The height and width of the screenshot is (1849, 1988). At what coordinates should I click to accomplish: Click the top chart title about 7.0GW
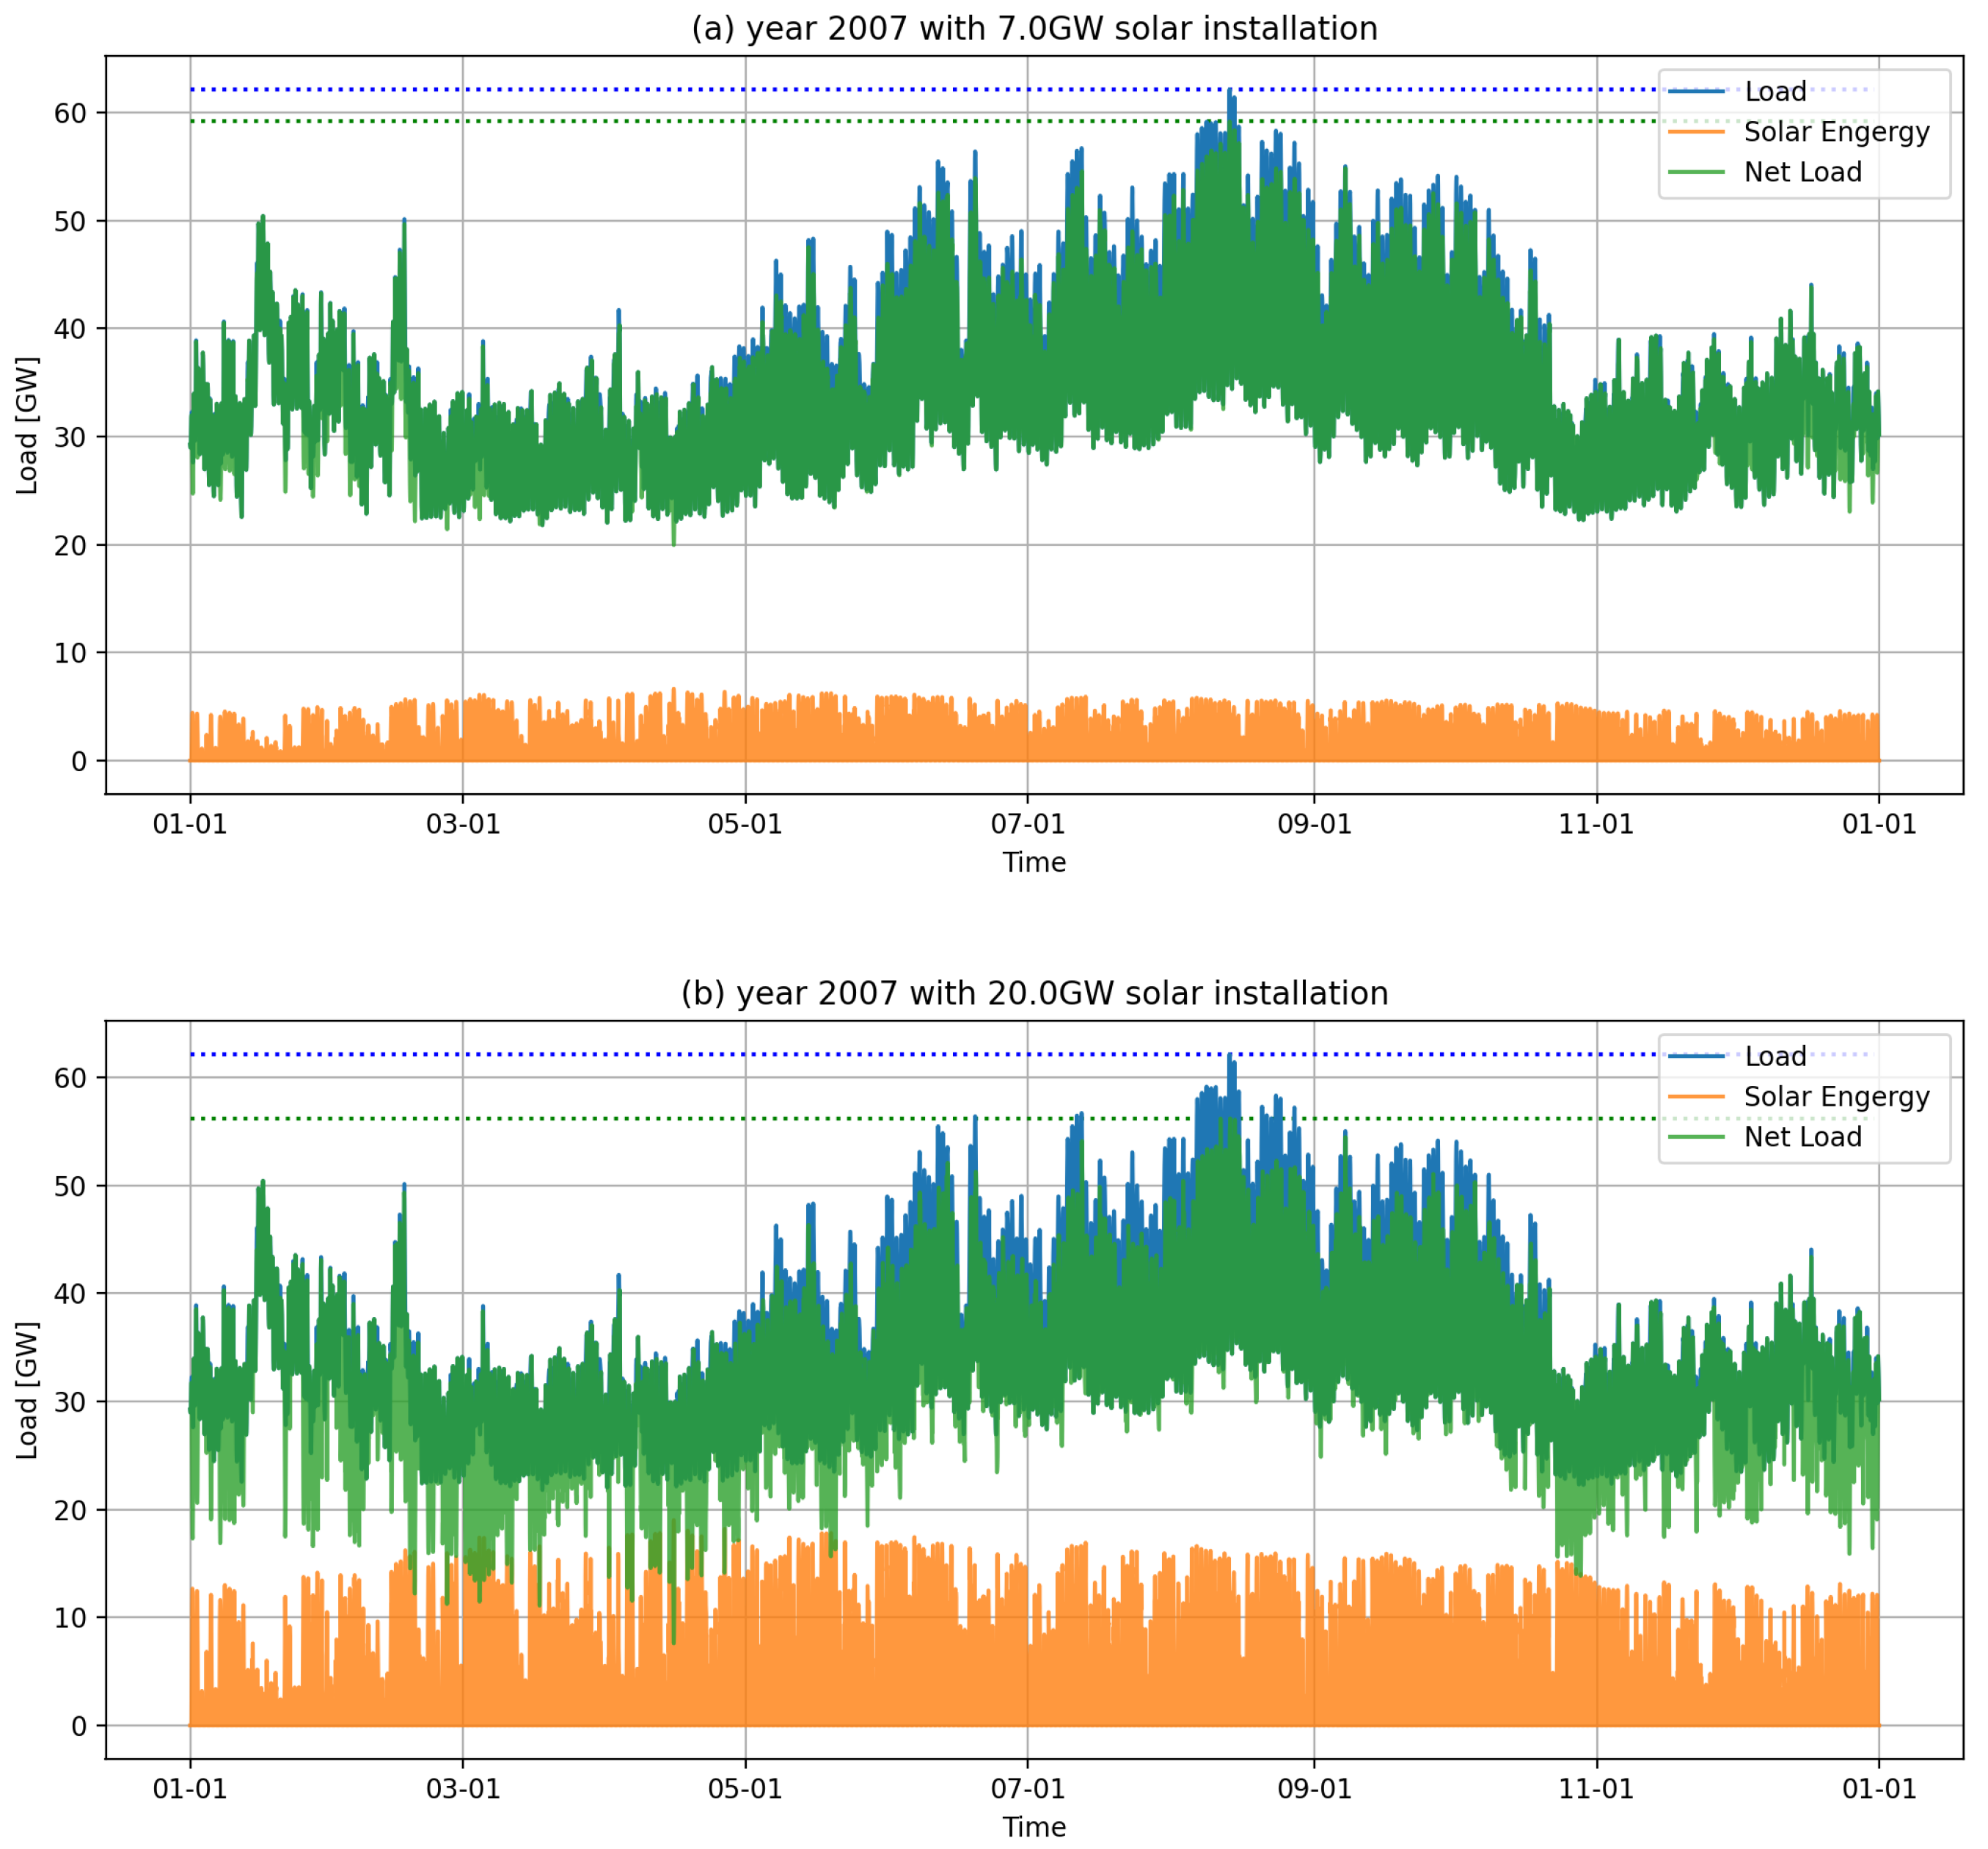[1034, 28]
